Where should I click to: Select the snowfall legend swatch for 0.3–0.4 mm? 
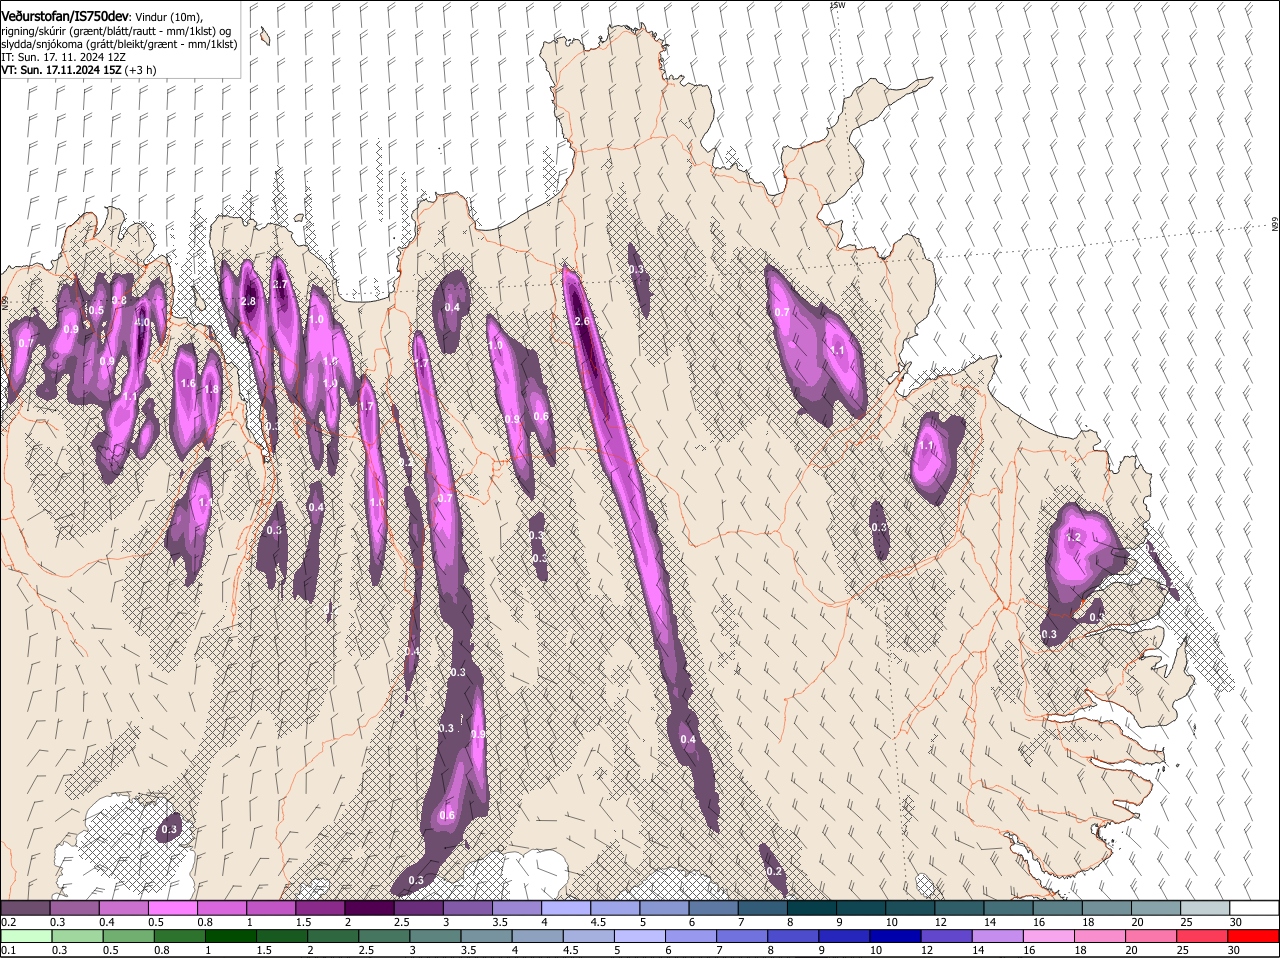75,907
